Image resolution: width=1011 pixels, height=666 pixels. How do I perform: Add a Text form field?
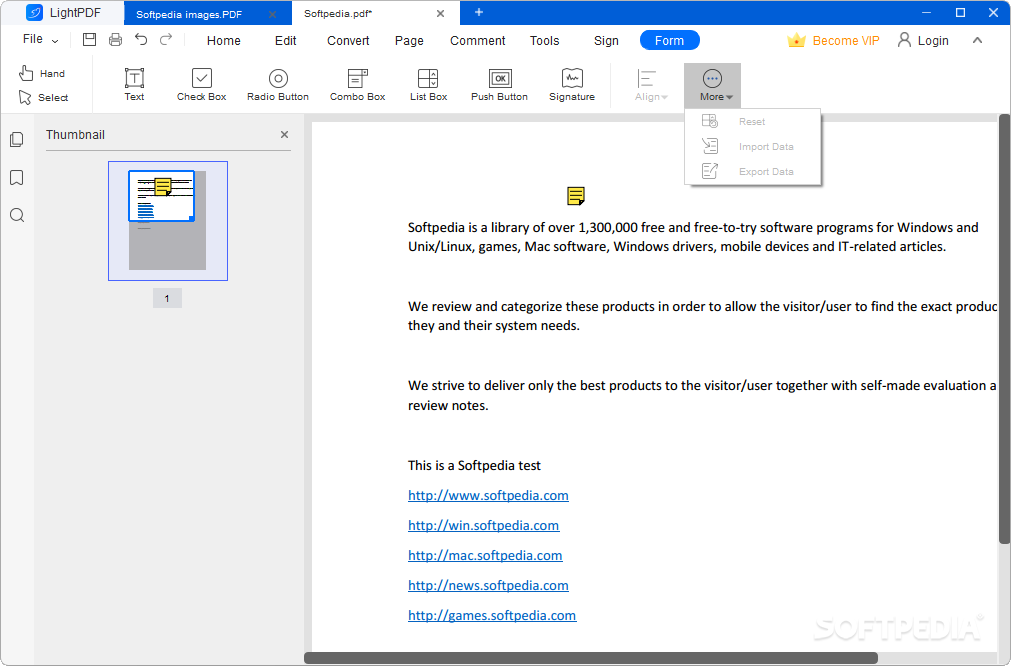(x=134, y=84)
